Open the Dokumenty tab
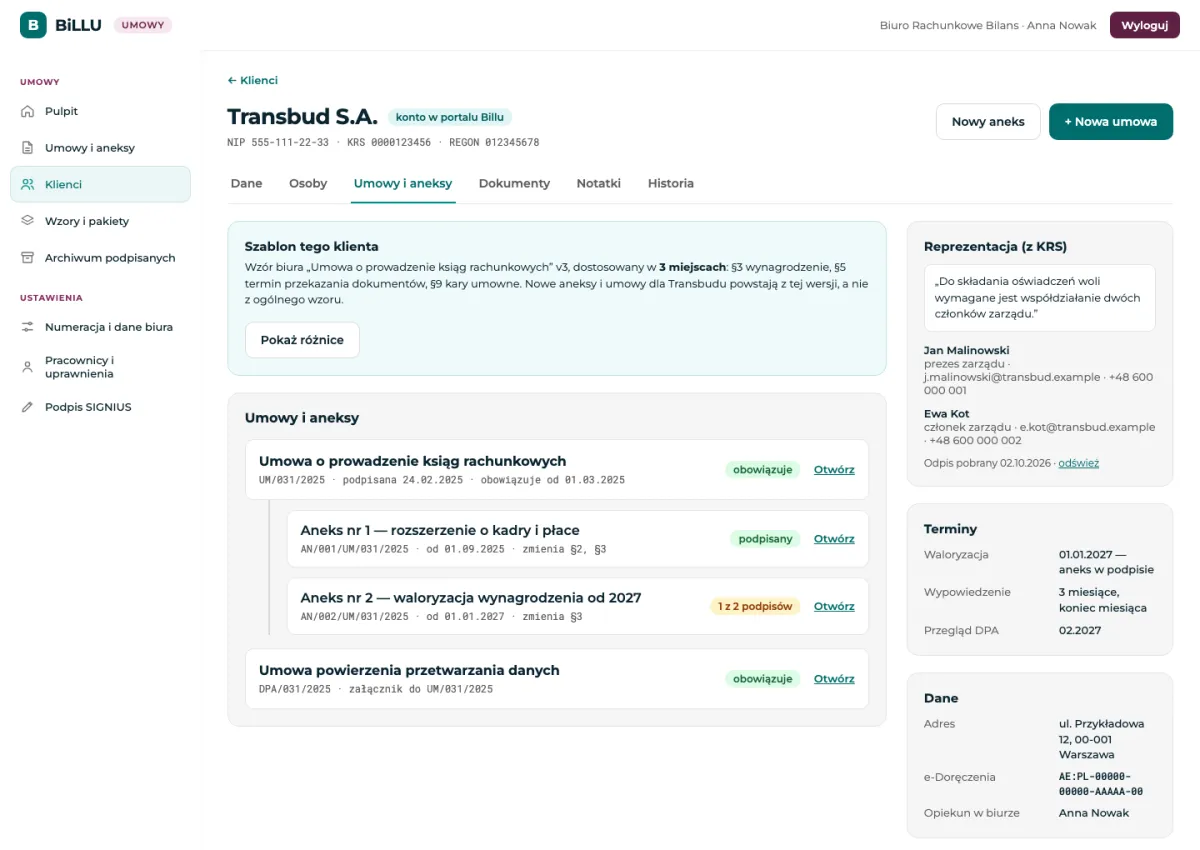 point(514,184)
